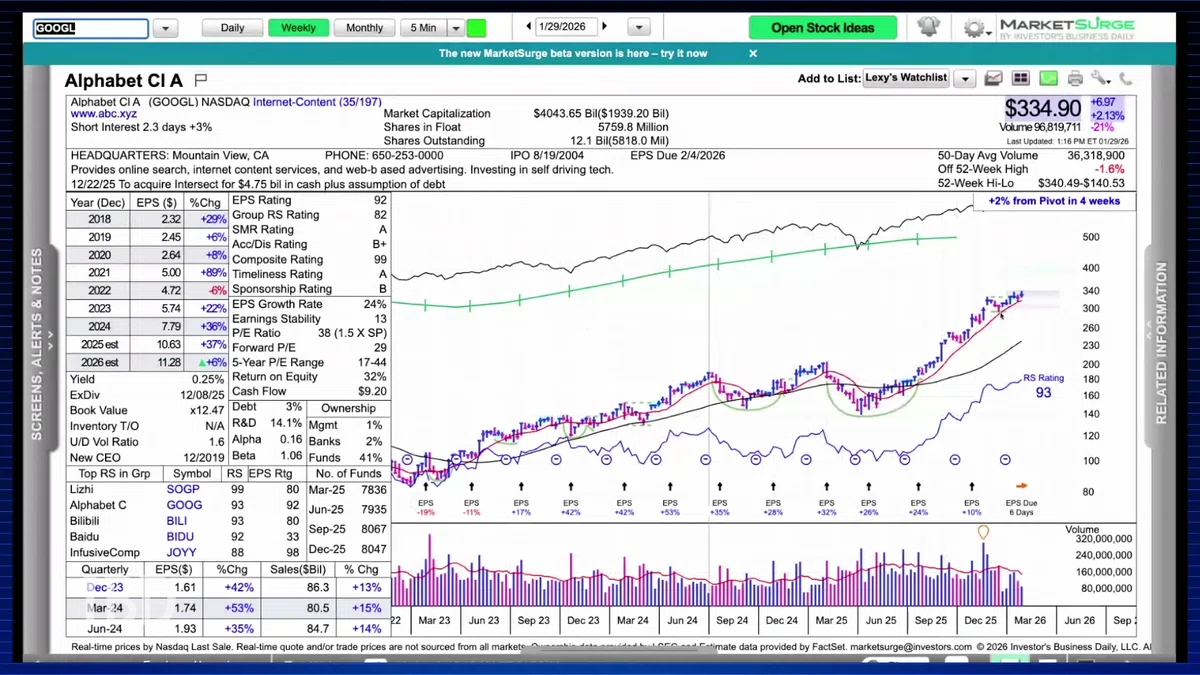The width and height of the screenshot is (1200, 675).
Task: Click the GOOGL symbol input field
Action: click(90, 29)
